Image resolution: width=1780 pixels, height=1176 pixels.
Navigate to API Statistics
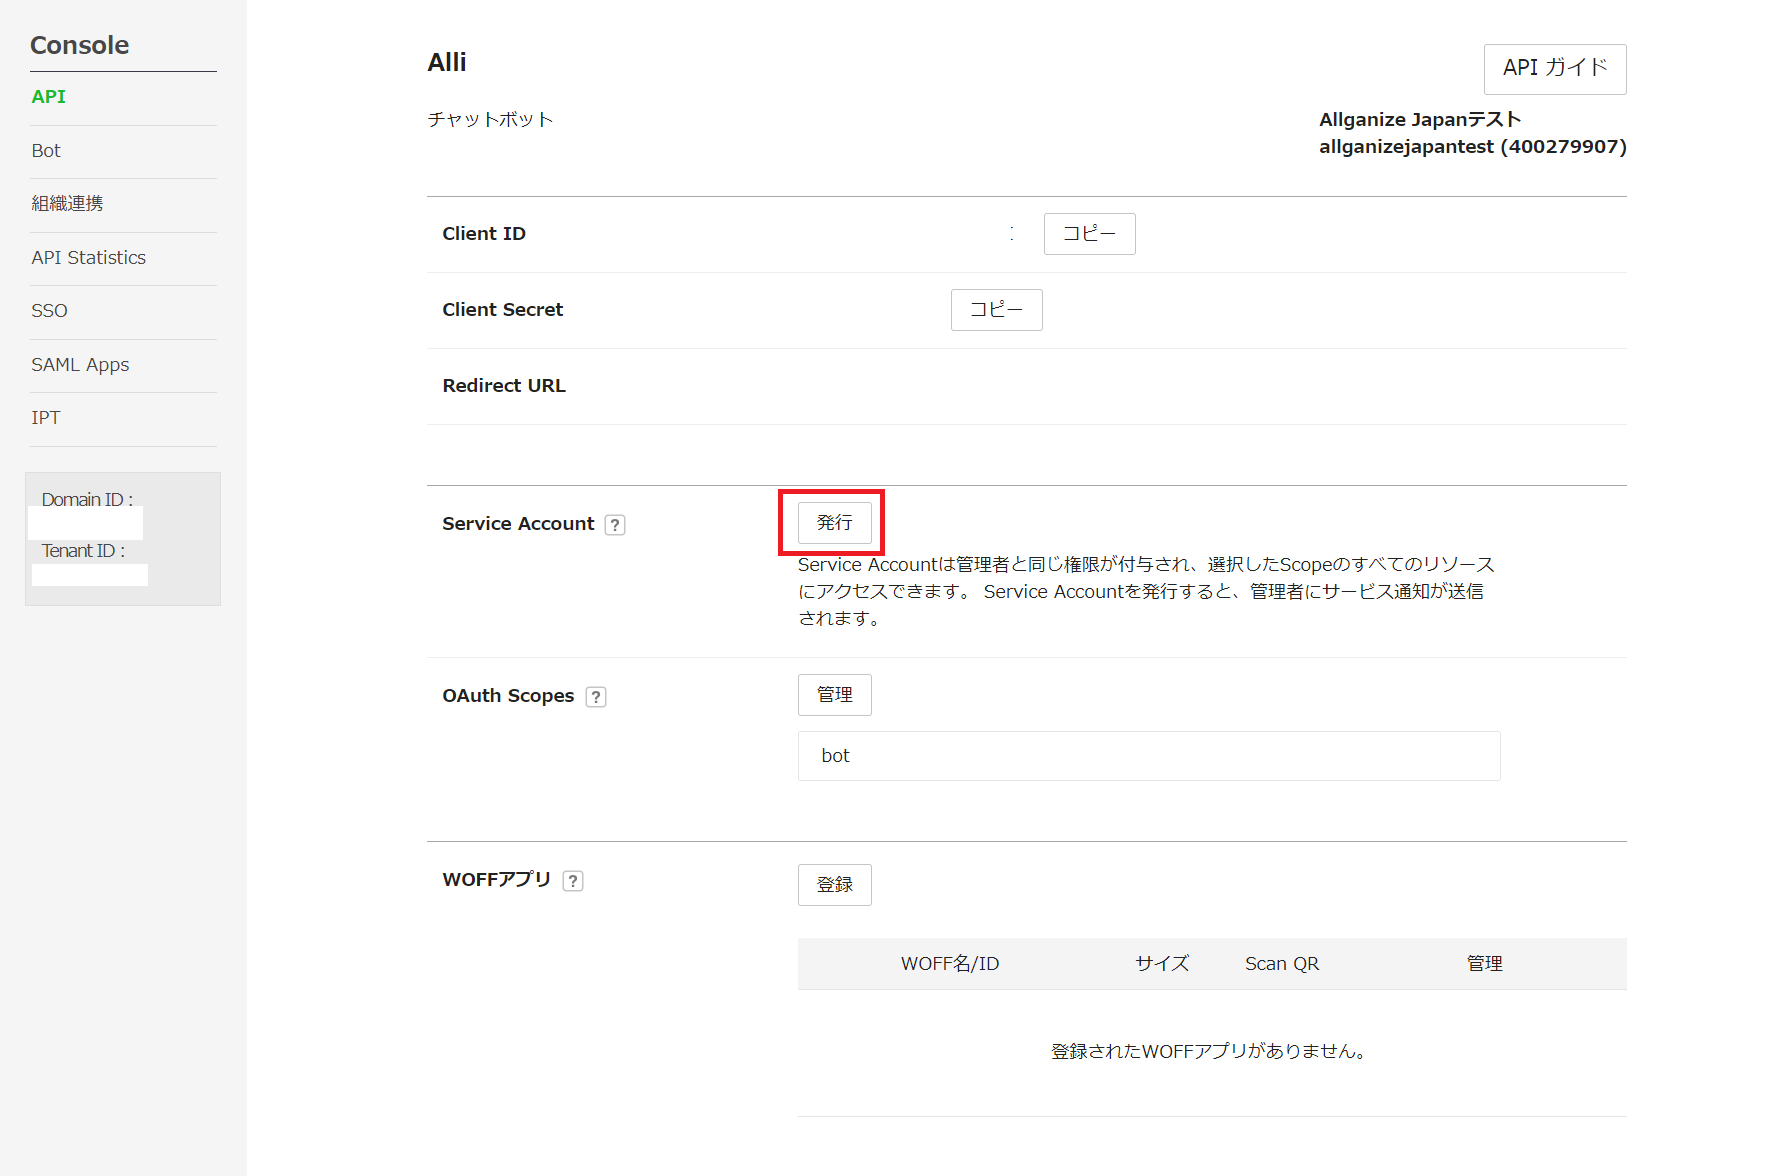tap(88, 258)
